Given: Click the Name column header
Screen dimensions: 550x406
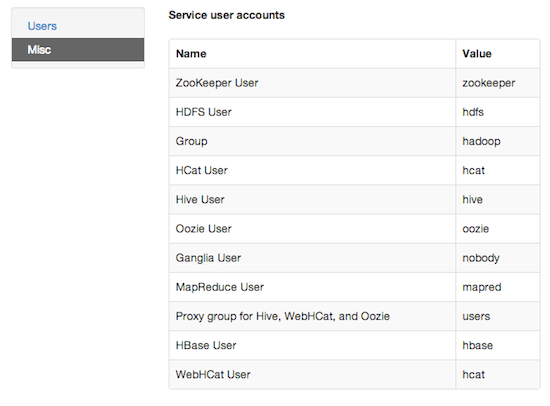Looking at the screenshot, I should tap(191, 54).
